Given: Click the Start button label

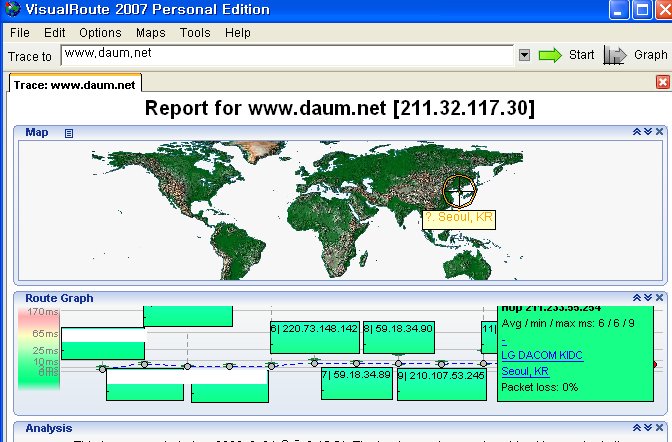Looking at the screenshot, I should 582,55.
